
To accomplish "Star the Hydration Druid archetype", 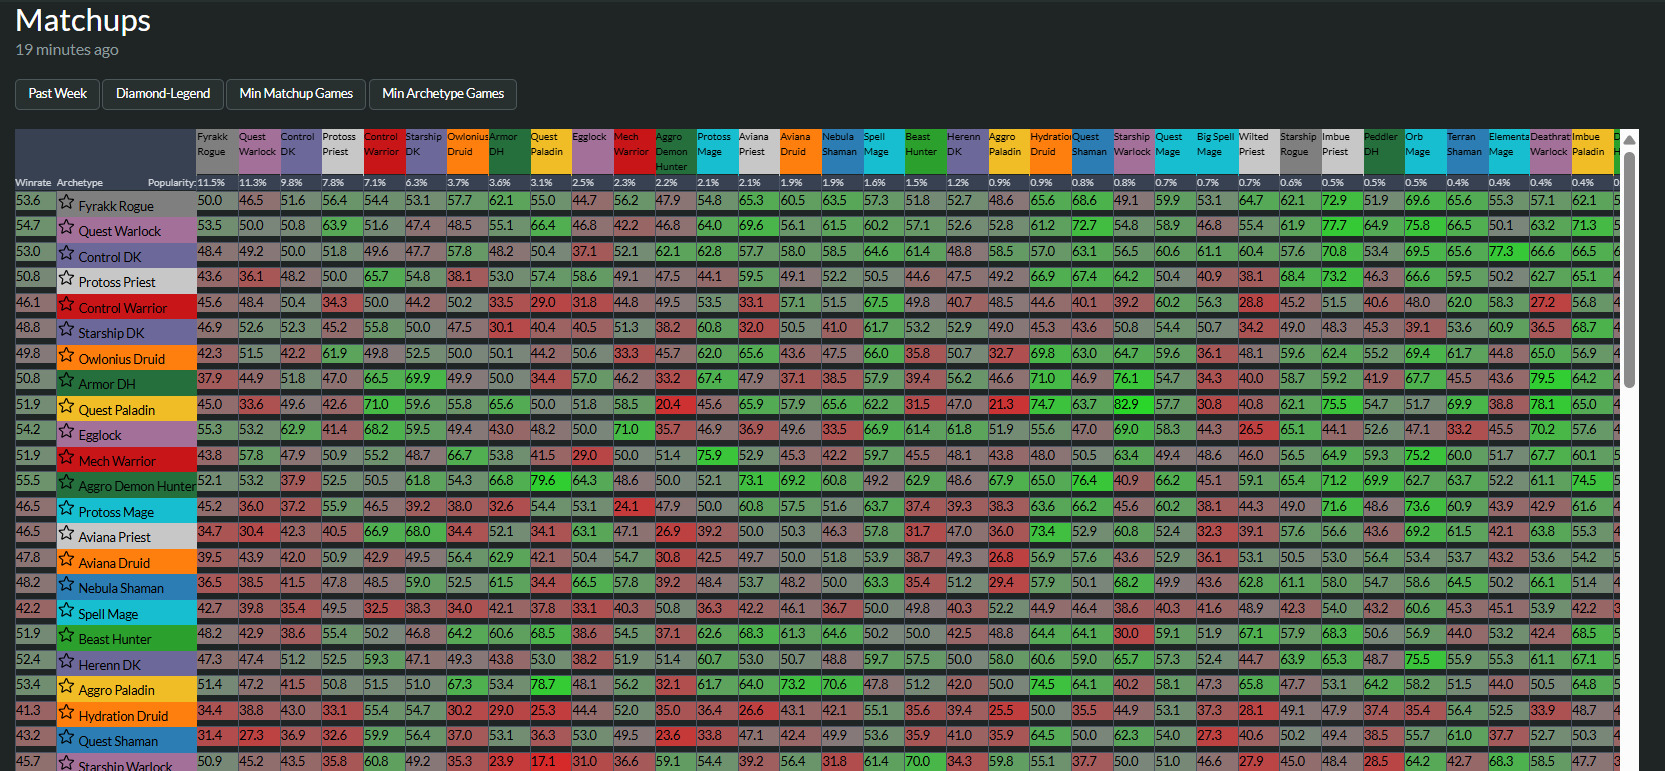I will [x=67, y=713].
